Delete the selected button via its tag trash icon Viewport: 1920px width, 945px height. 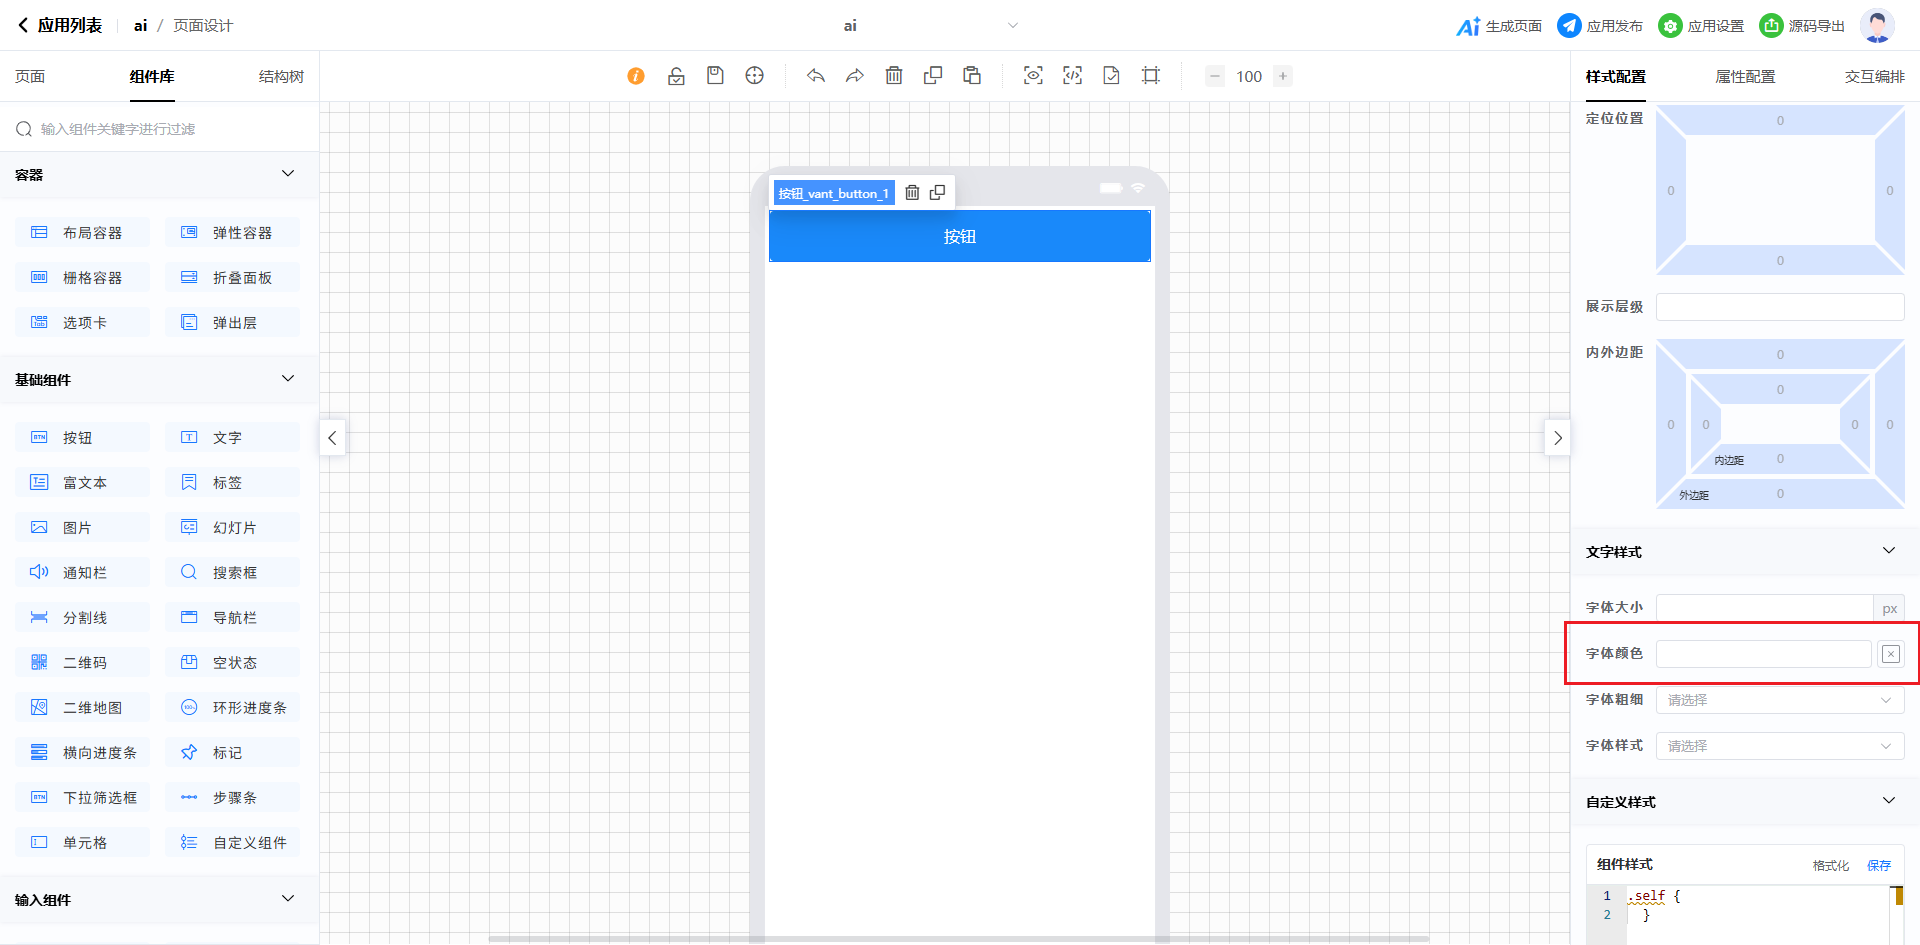click(912, 193)
